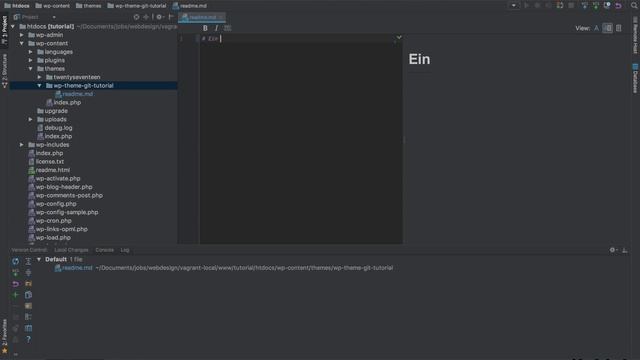Select license.txt in the project tree
This screenshot has height=360, width=640.
(x=49, y=162)
